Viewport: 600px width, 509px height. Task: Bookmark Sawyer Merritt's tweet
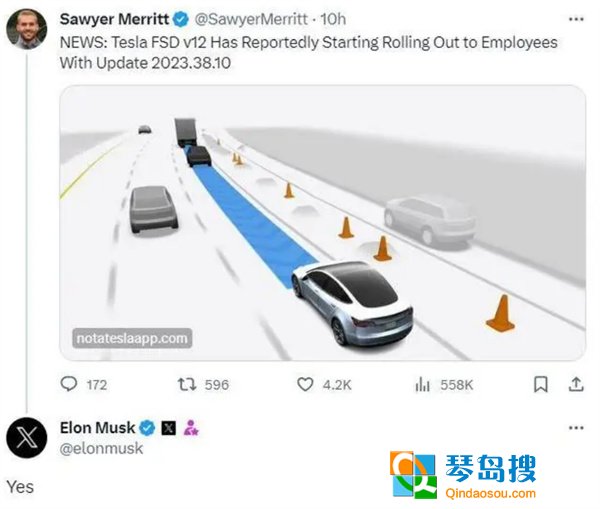pyautogui.click(x=541, y=384)
